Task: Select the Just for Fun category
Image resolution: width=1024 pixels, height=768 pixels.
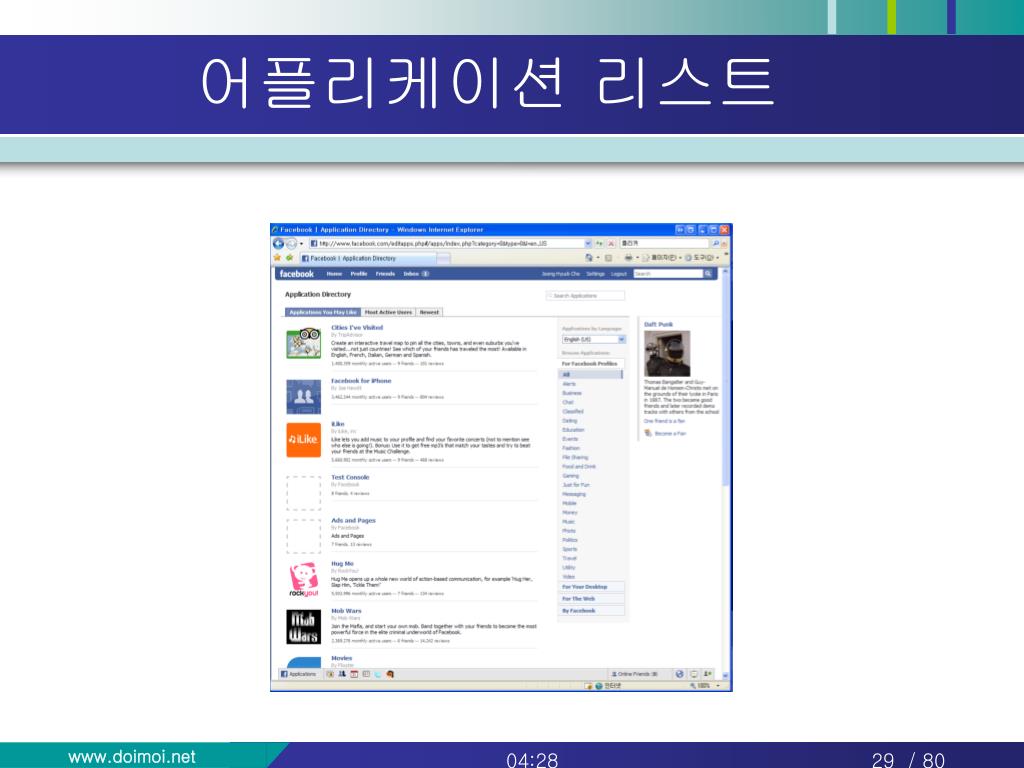Action: 576,485
